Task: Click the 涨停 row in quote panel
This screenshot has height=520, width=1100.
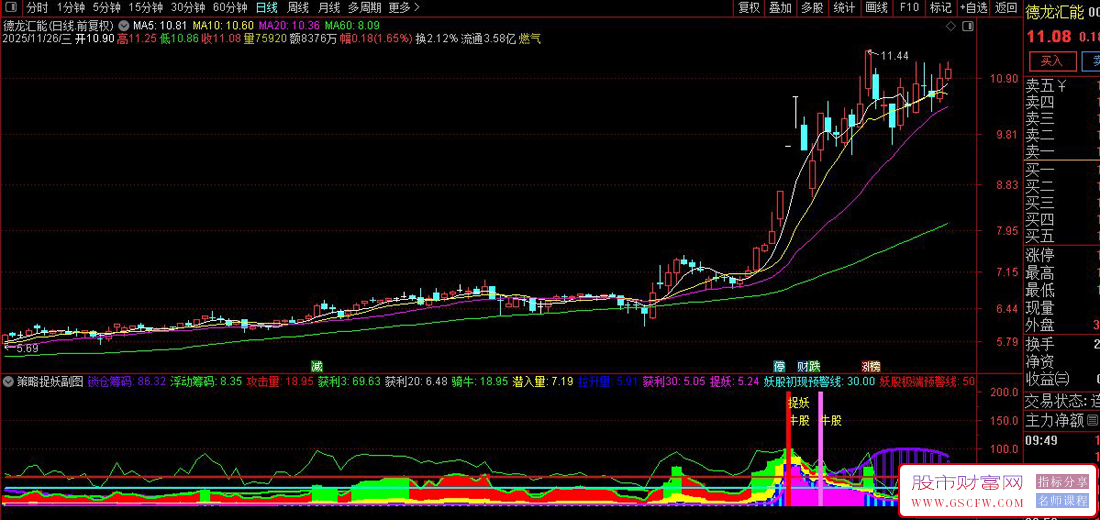Action: [1061, 255]
